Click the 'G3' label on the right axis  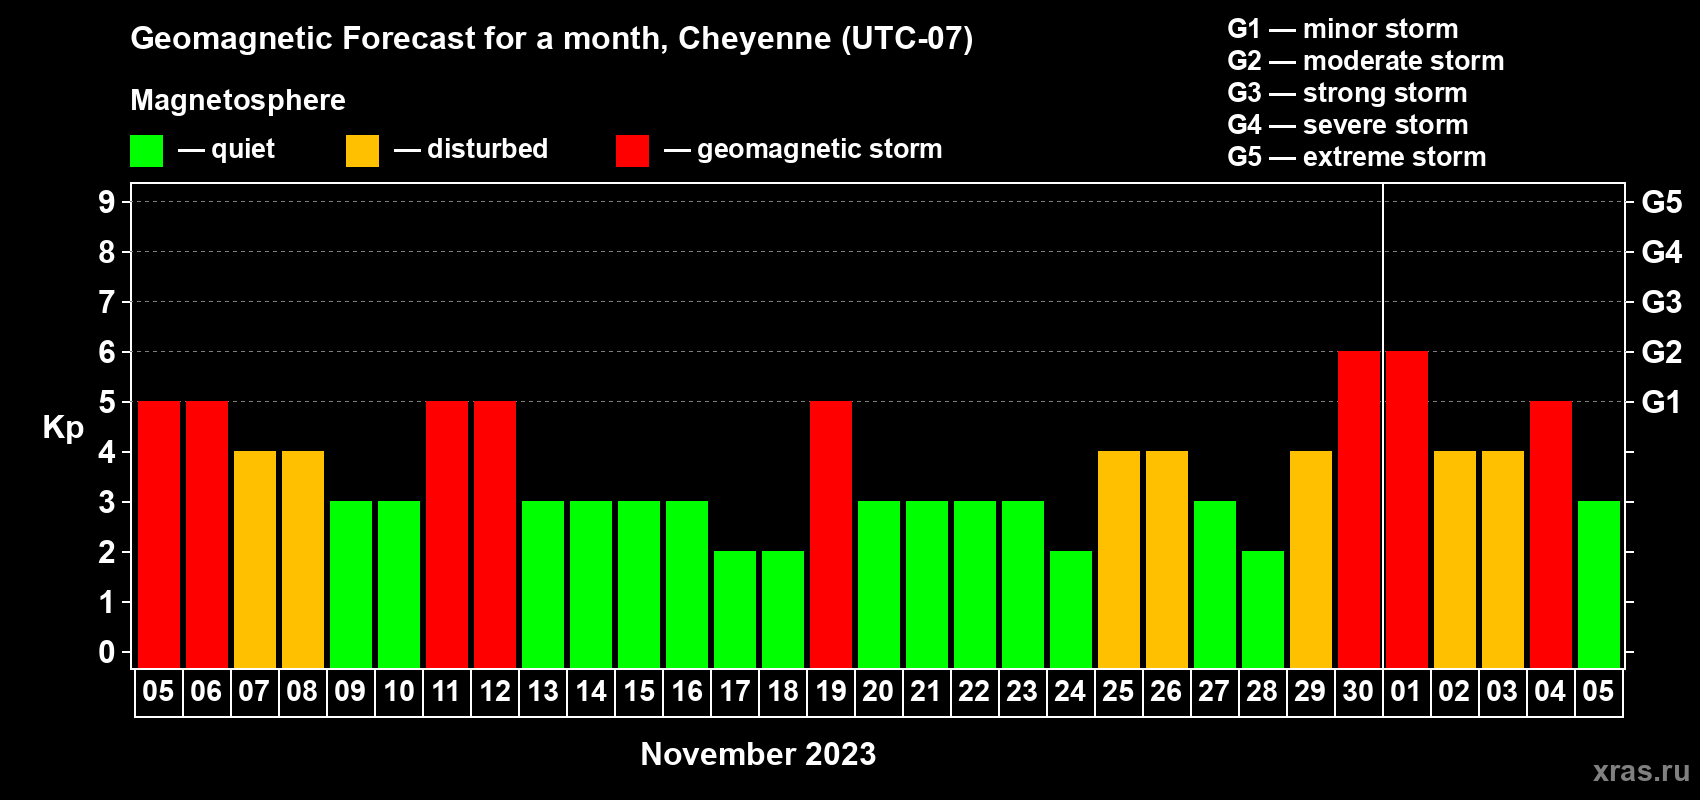coord(1662,302)
